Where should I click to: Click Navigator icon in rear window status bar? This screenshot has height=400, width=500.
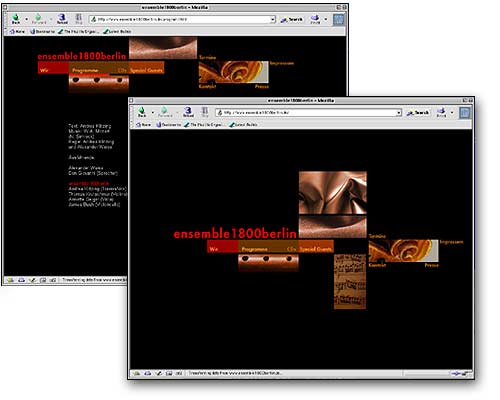11,280
